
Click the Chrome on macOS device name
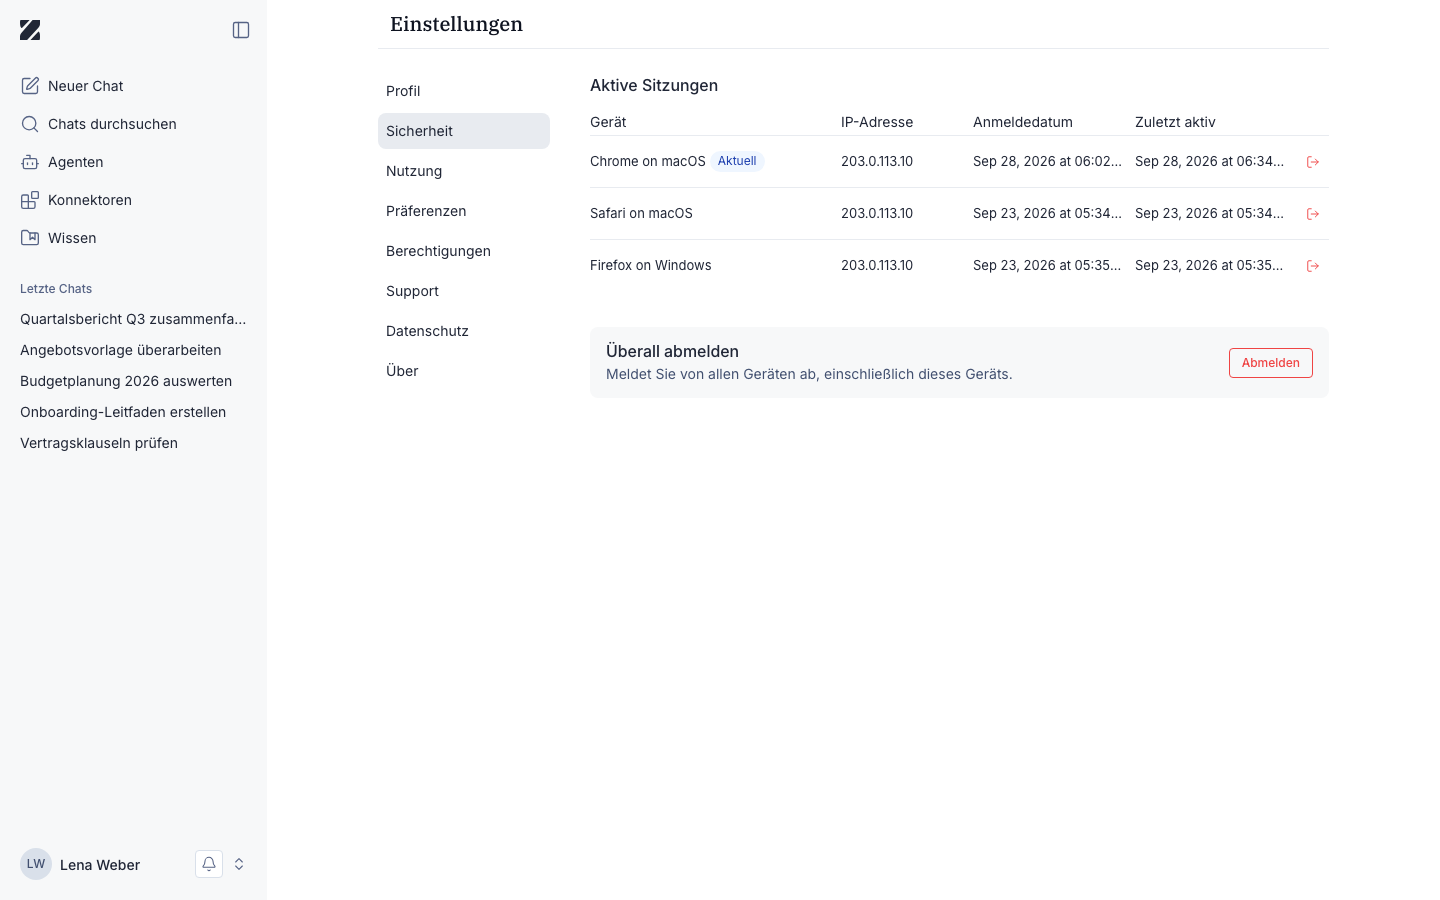[648, 161]
